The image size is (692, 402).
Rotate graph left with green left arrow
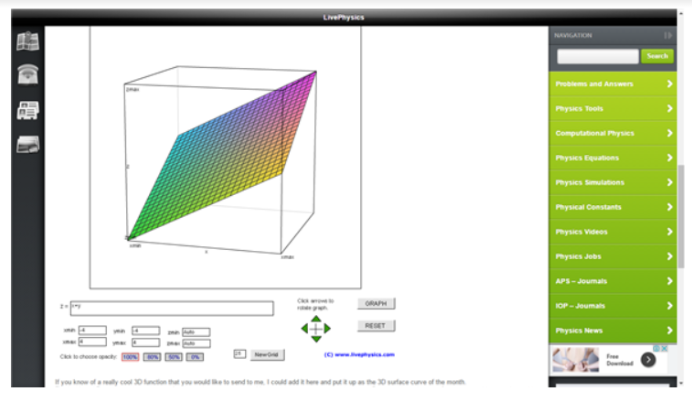305,328
